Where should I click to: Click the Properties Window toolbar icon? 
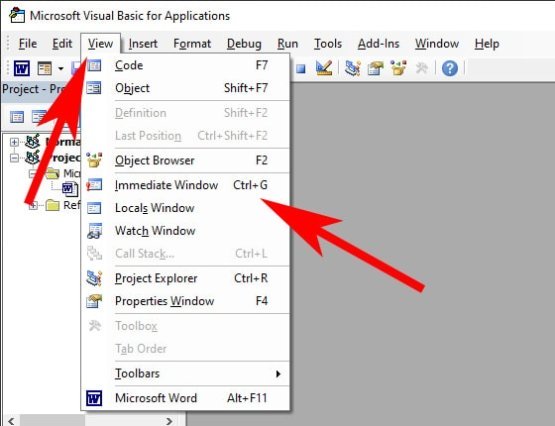point(375,68)
